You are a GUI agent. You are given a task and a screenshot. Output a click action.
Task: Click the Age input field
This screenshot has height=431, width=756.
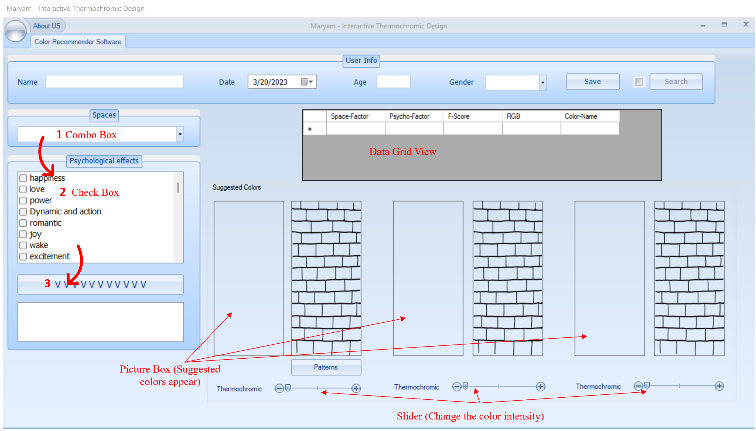(393, 81)
